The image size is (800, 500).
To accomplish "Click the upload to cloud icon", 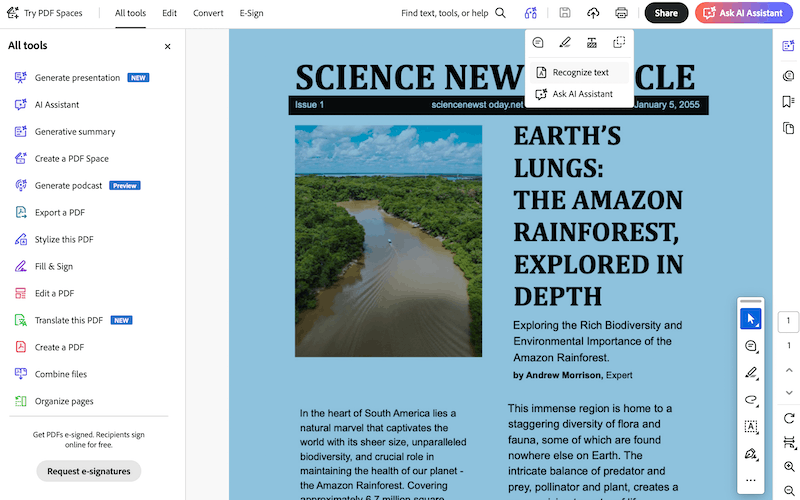I will pos(593,13).
